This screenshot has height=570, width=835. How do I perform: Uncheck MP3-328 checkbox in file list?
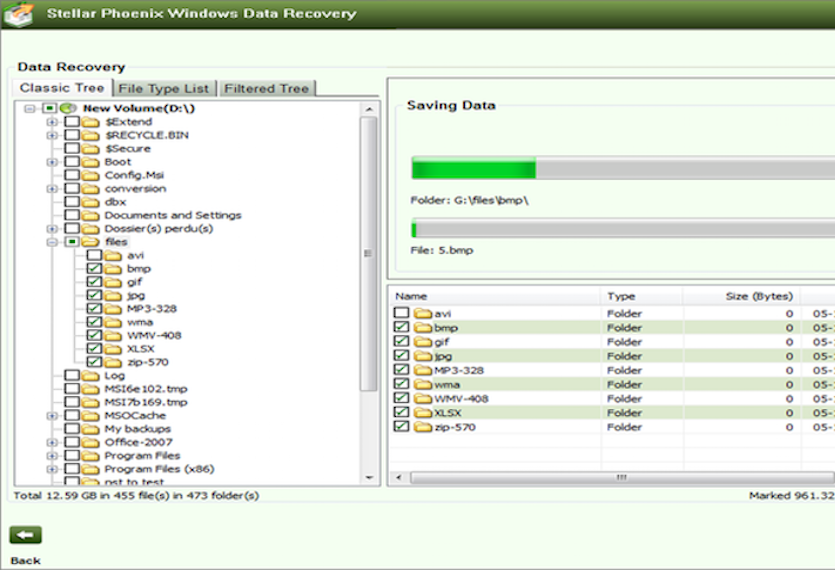click(402, 370)
